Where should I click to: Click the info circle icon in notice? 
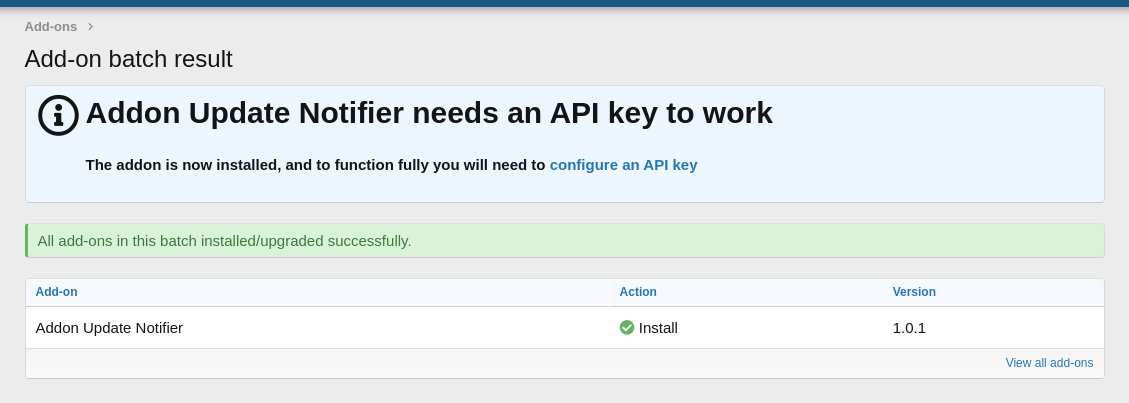point(58,115)
